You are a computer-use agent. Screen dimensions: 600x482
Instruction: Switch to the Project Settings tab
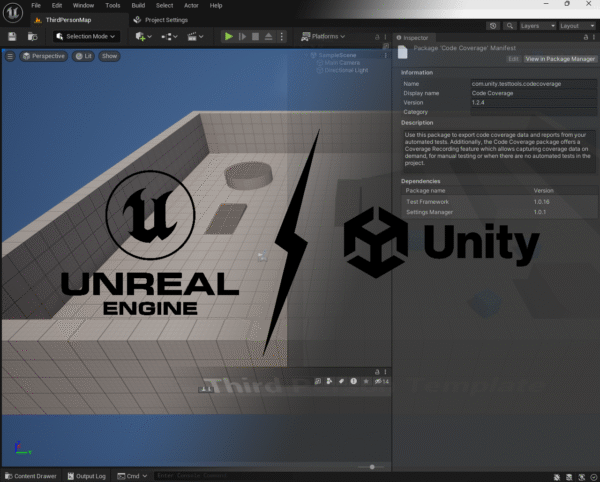click(x=165, y=19)
